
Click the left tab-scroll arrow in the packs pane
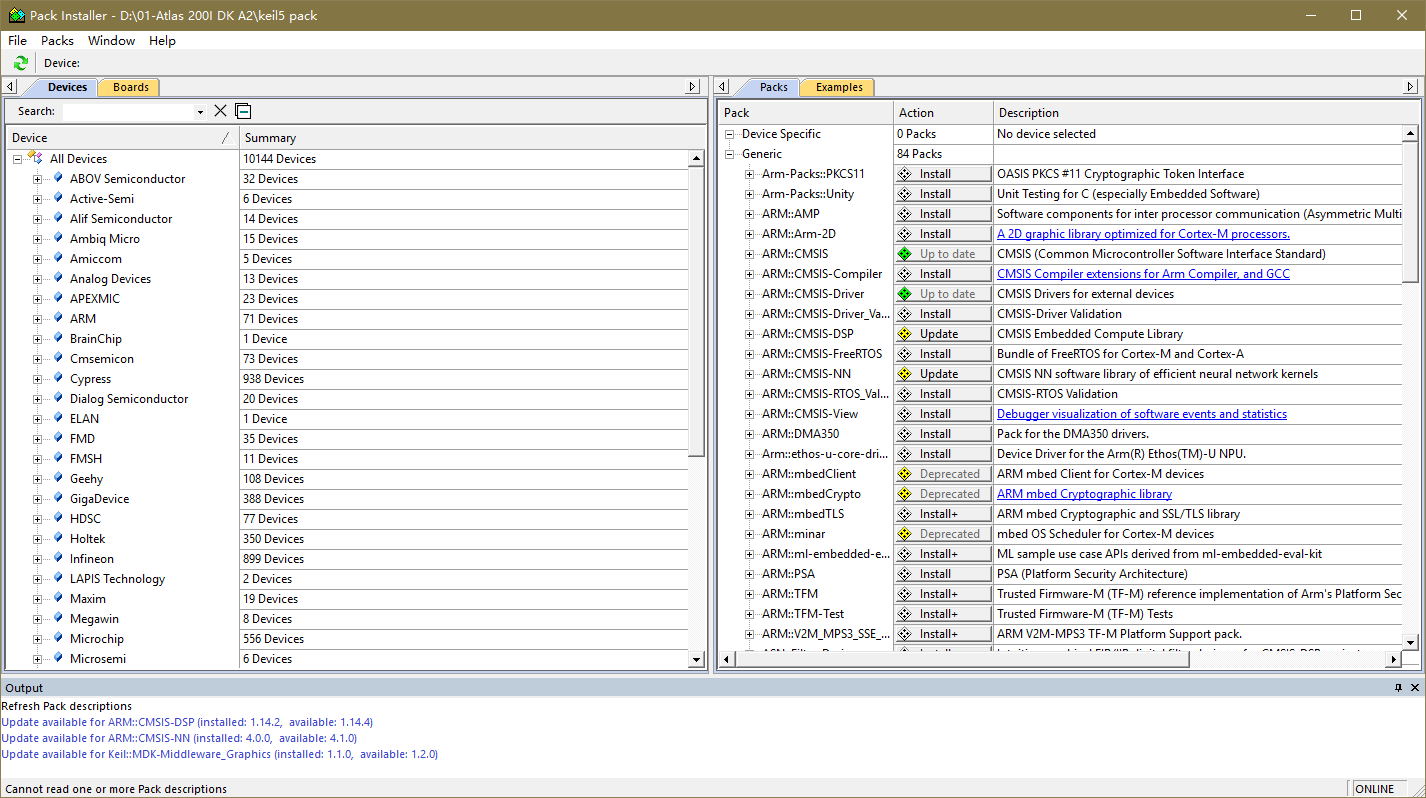(723, 87)
